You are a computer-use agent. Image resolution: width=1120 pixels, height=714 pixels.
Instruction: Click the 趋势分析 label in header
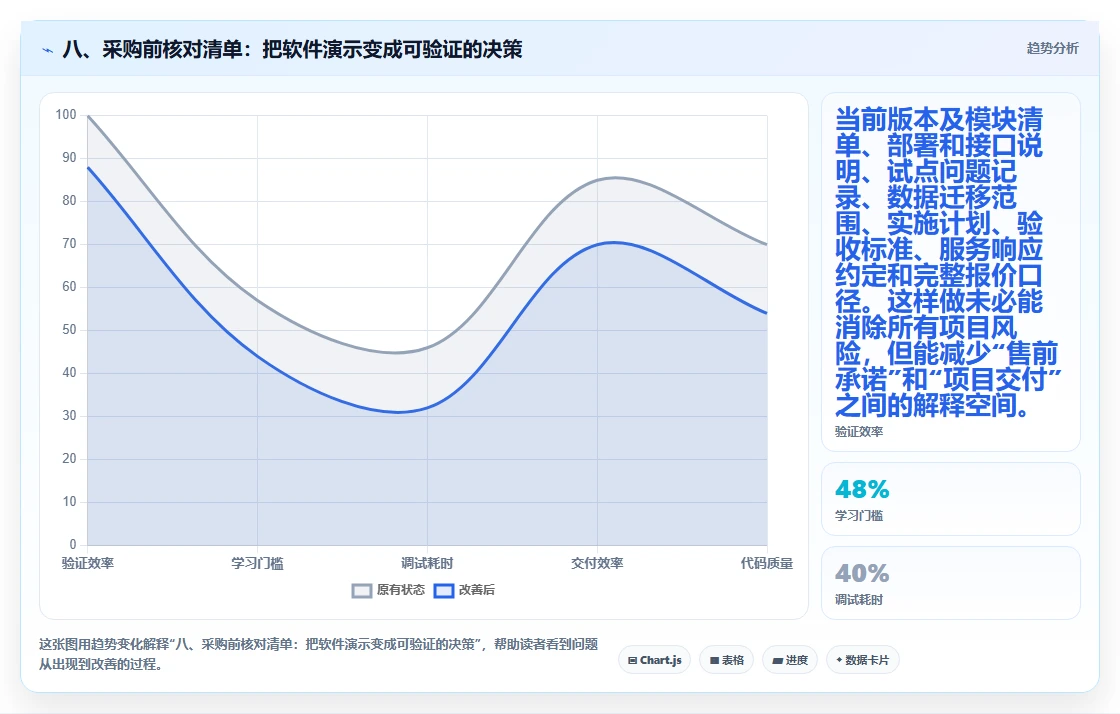pos(1052,49)
